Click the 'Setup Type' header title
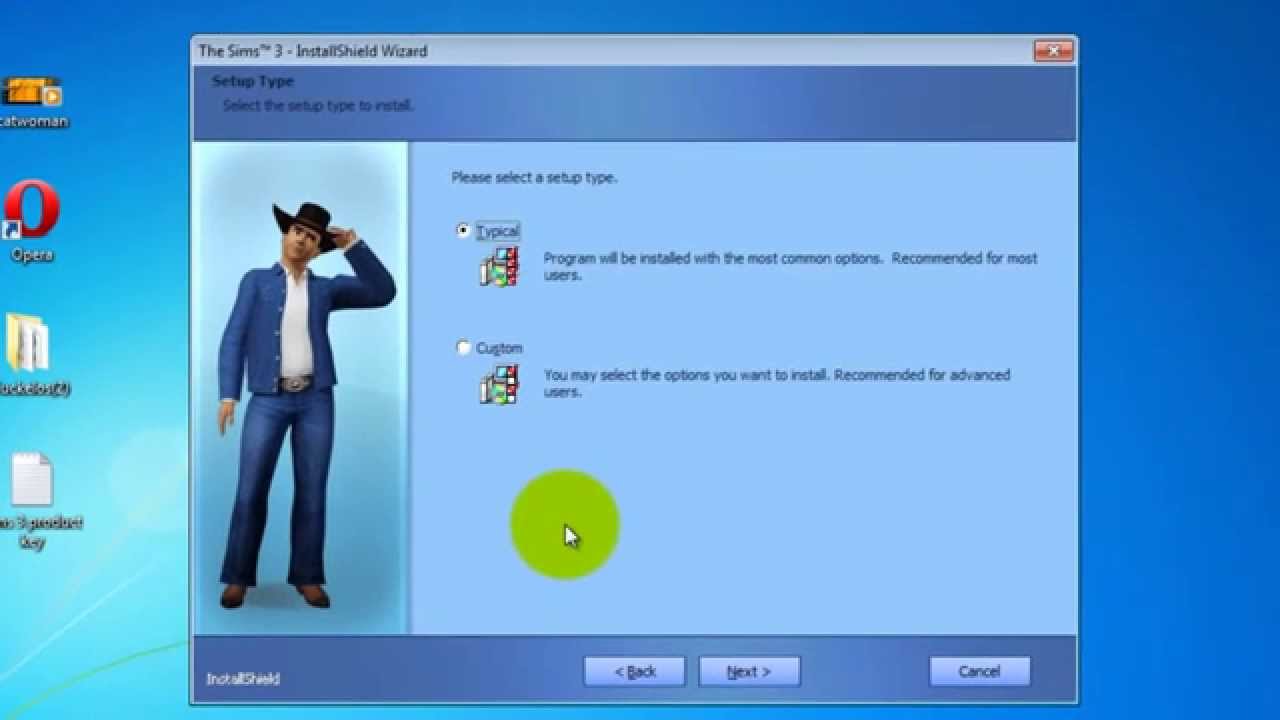 tap(253, 81)
